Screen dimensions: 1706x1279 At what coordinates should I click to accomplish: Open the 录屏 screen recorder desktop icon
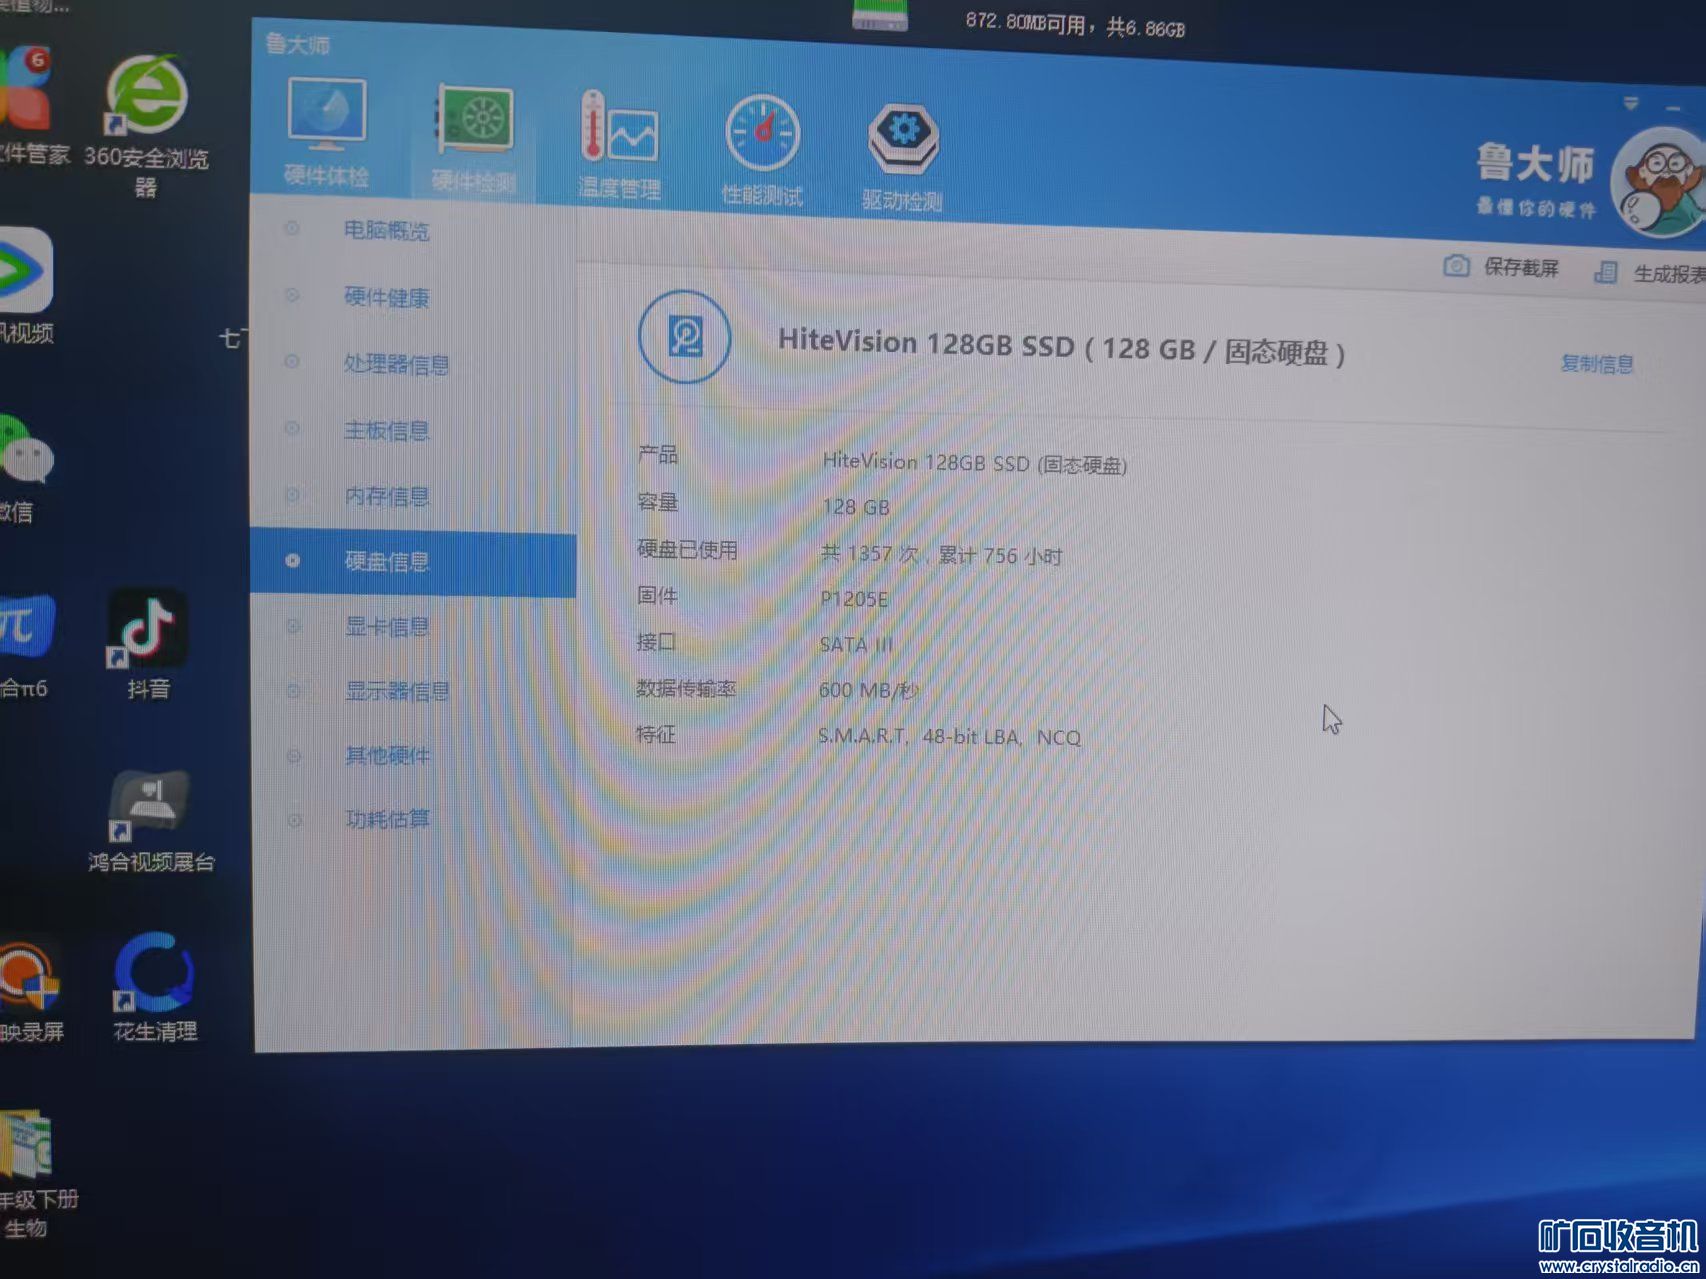click(x=30, y=992)
